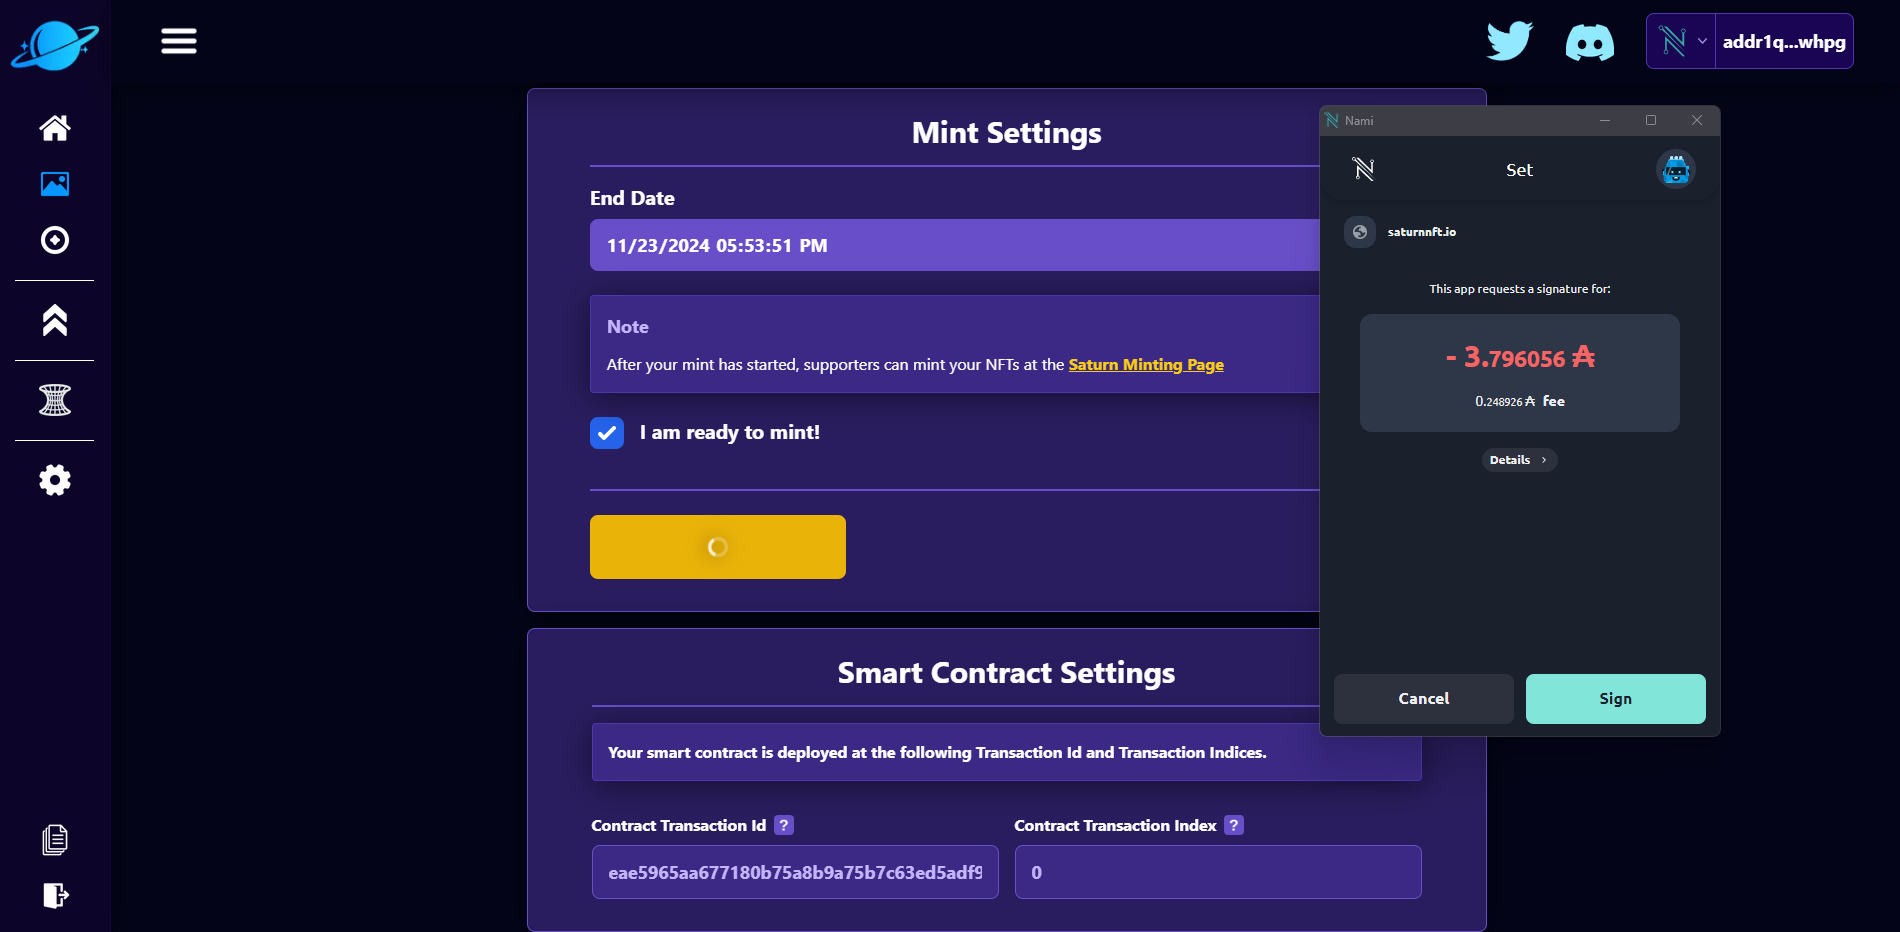
Task: Click the logout icon in sidebar
Action: tap(55, 895)
